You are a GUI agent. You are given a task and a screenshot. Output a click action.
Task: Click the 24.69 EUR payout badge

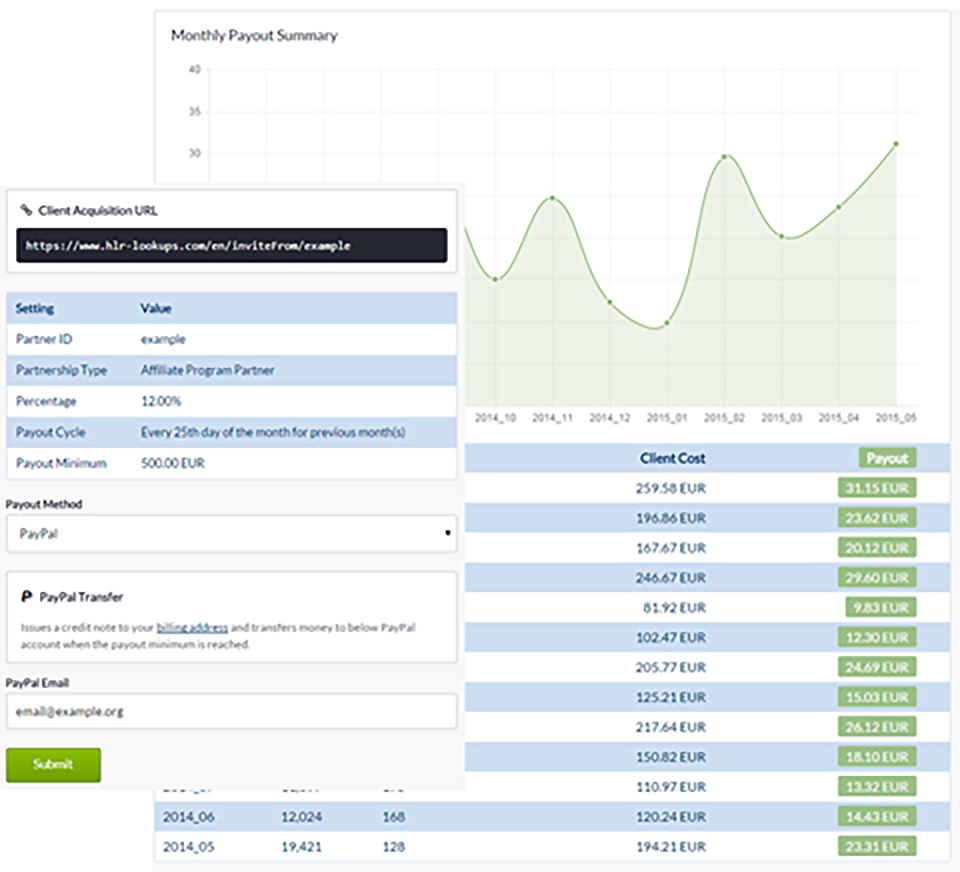pos(877,667)
